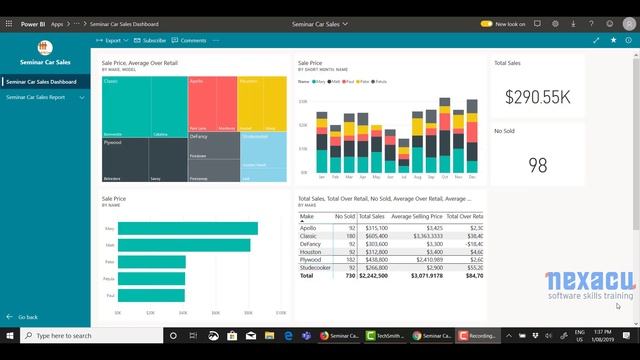Click the July stacked column in Sale Price chart
The image size is (640, 360).
point(404,156)
